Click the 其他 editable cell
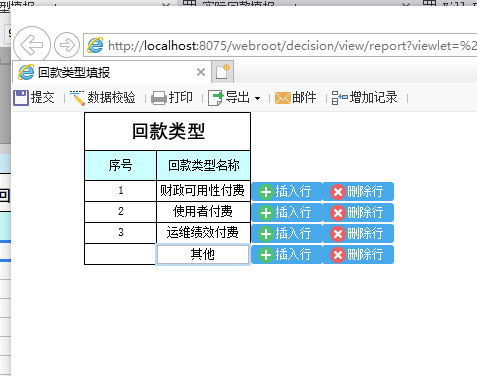The width and height of the screenshot is (477, 376). tap(203, 255)
